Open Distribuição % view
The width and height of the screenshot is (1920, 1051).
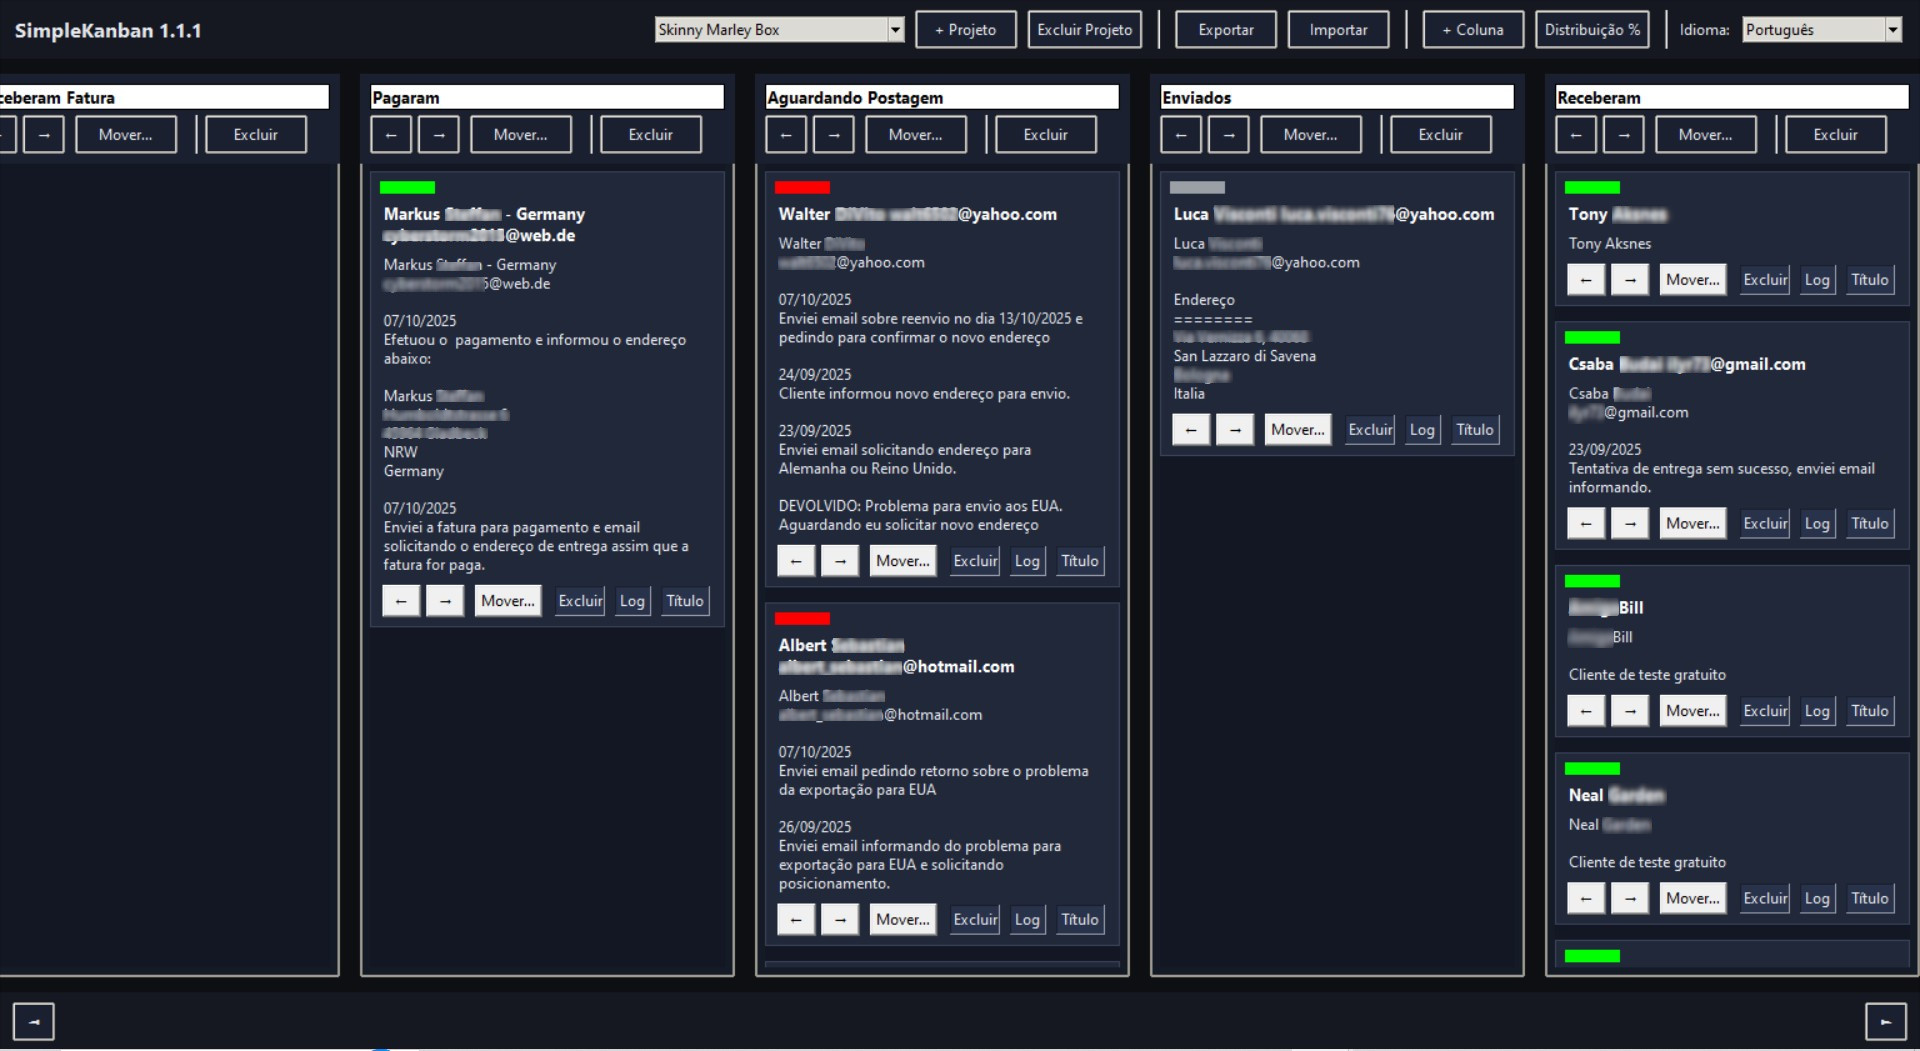1592,29
